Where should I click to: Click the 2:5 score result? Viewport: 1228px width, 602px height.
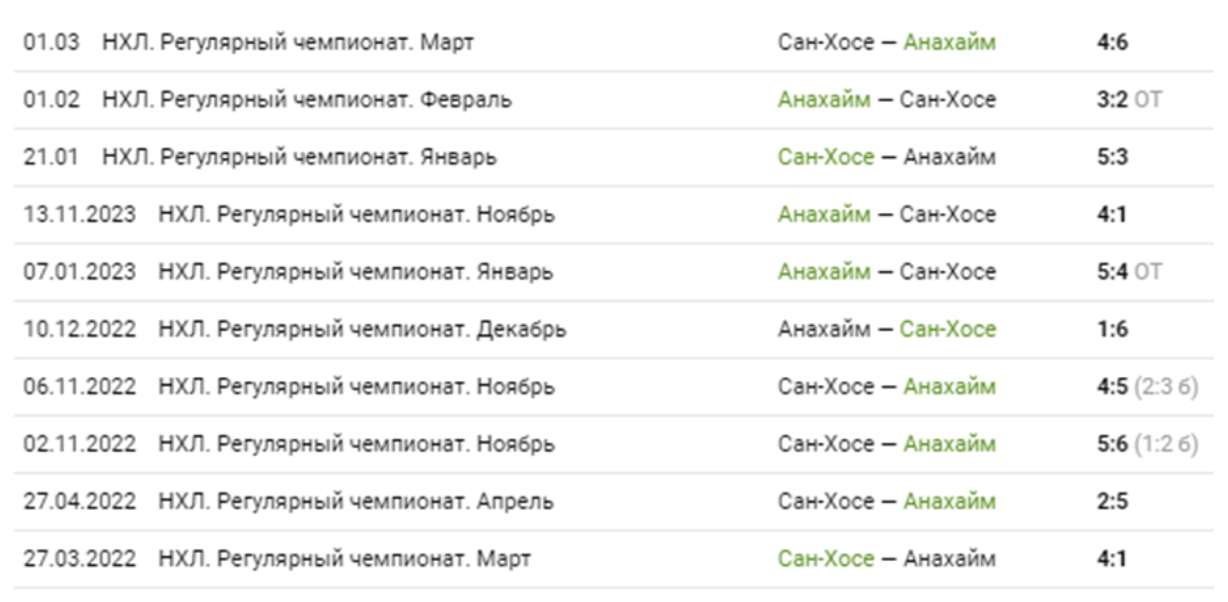click(x=1112, y=501)
